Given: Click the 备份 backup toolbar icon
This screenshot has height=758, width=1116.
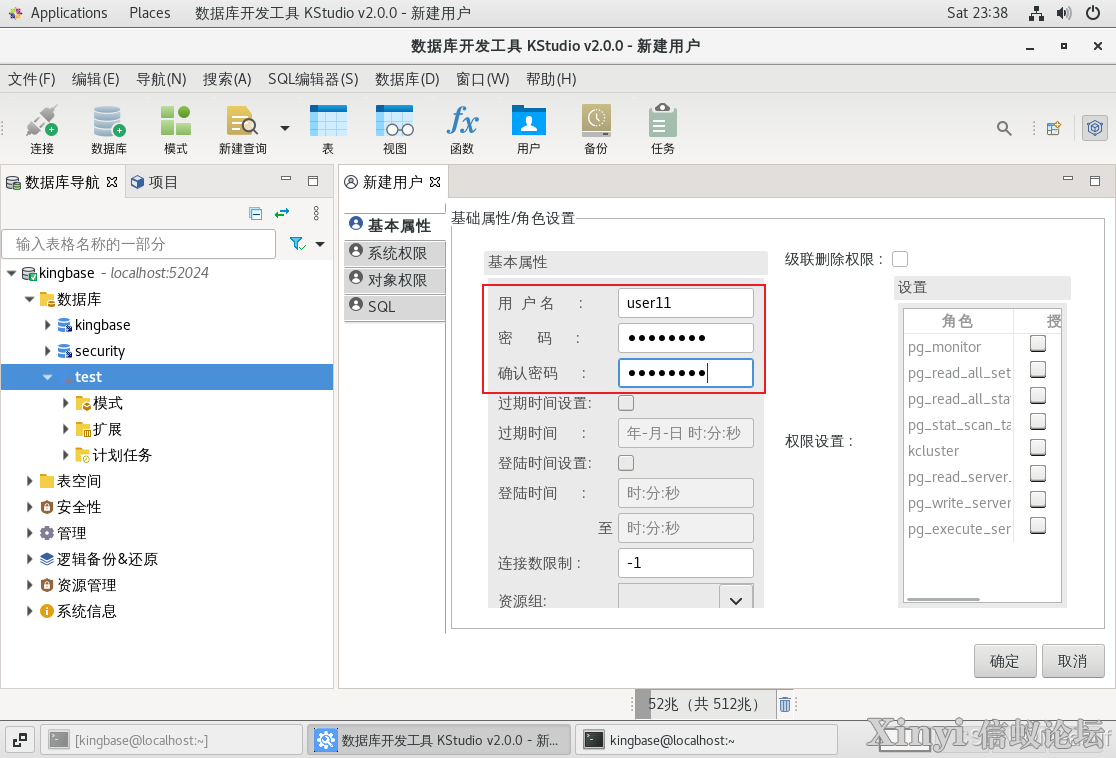Looking at the screenshot, I should click(596, 129).
